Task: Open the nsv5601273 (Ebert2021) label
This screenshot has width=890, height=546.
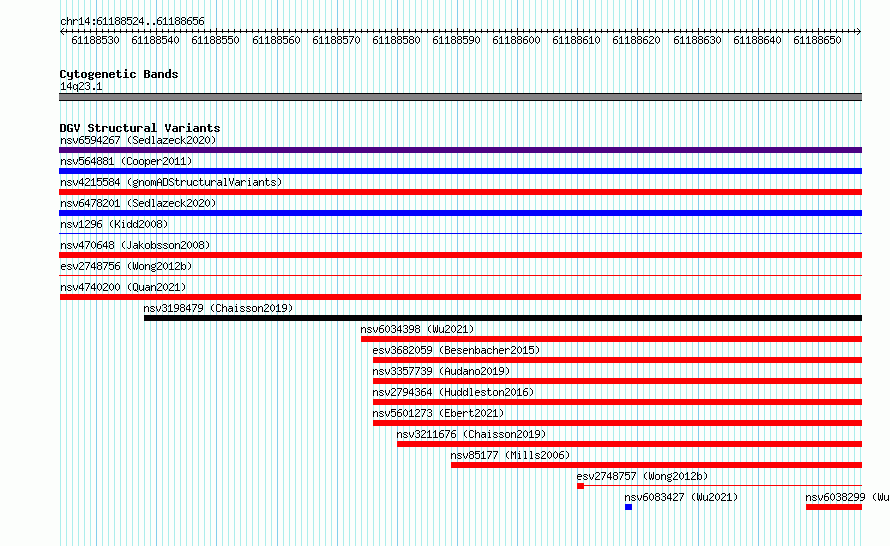Action: (438, 413)
